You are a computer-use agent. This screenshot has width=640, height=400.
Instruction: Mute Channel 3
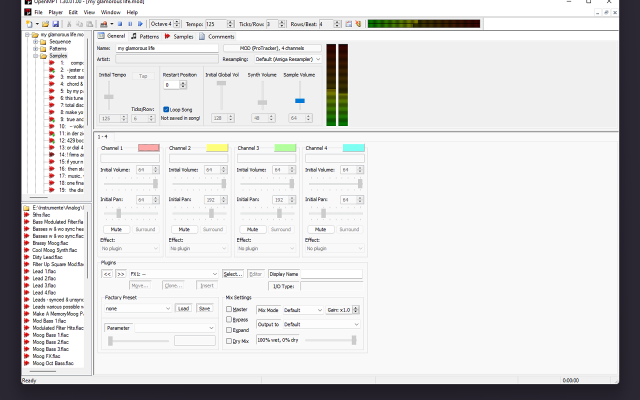(253, 229)
